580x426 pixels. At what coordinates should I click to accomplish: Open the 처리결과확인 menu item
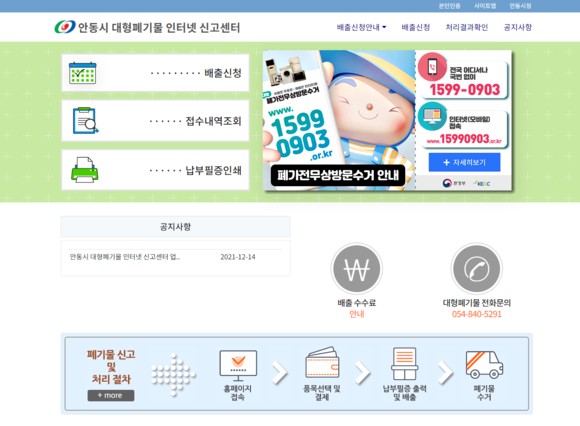click(x=467, y=27)
